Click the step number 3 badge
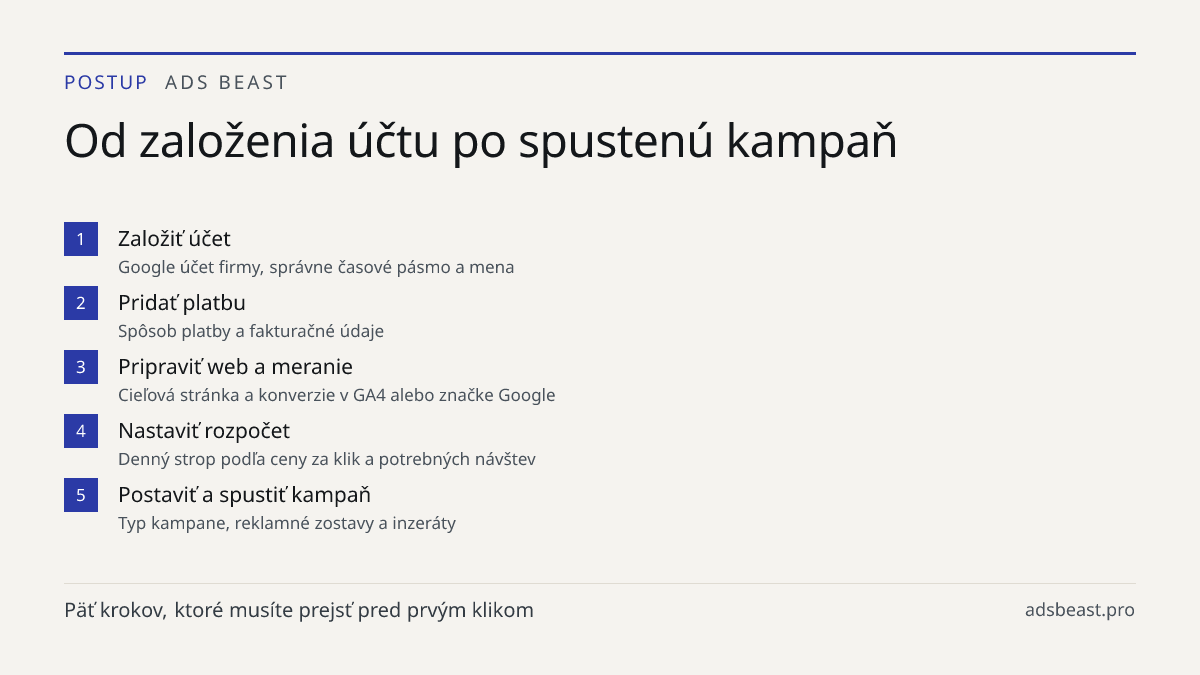Image resolution: width=1200 pixels, height=675 pixels. (81, 367)
